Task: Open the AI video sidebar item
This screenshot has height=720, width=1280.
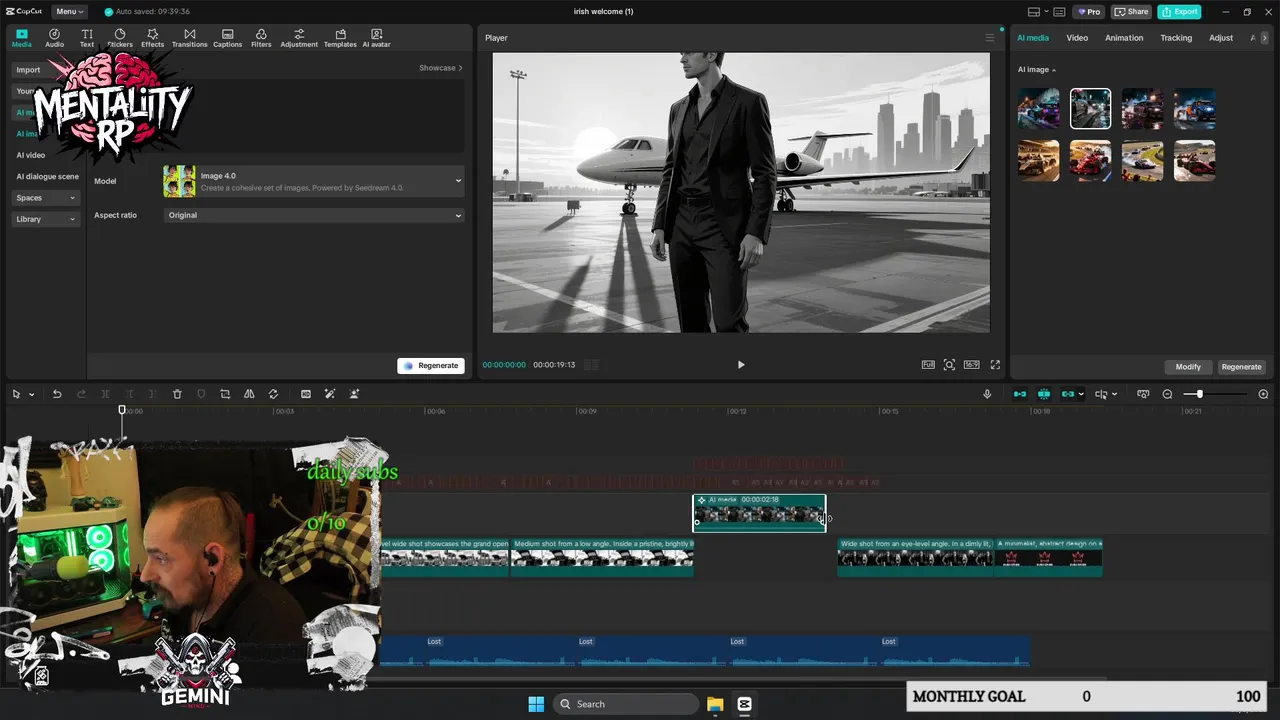Action: pyautogui.click(x=31, y=155)
